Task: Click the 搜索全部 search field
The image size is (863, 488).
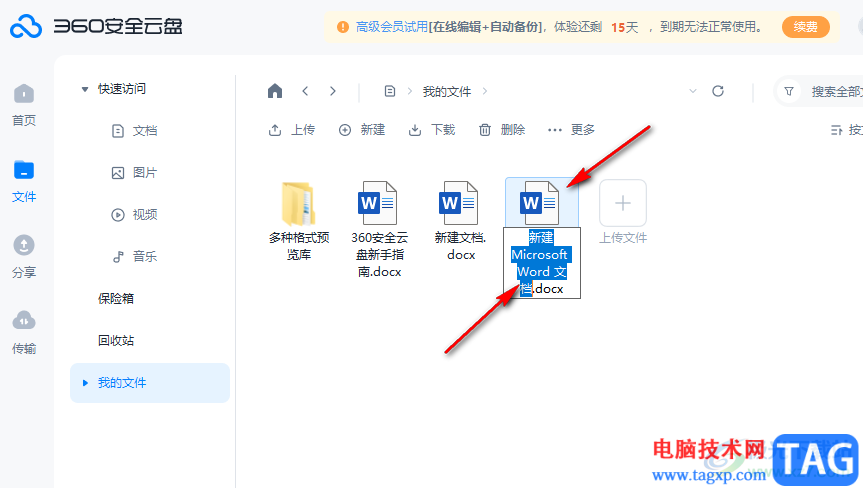Action: [836, 91]
